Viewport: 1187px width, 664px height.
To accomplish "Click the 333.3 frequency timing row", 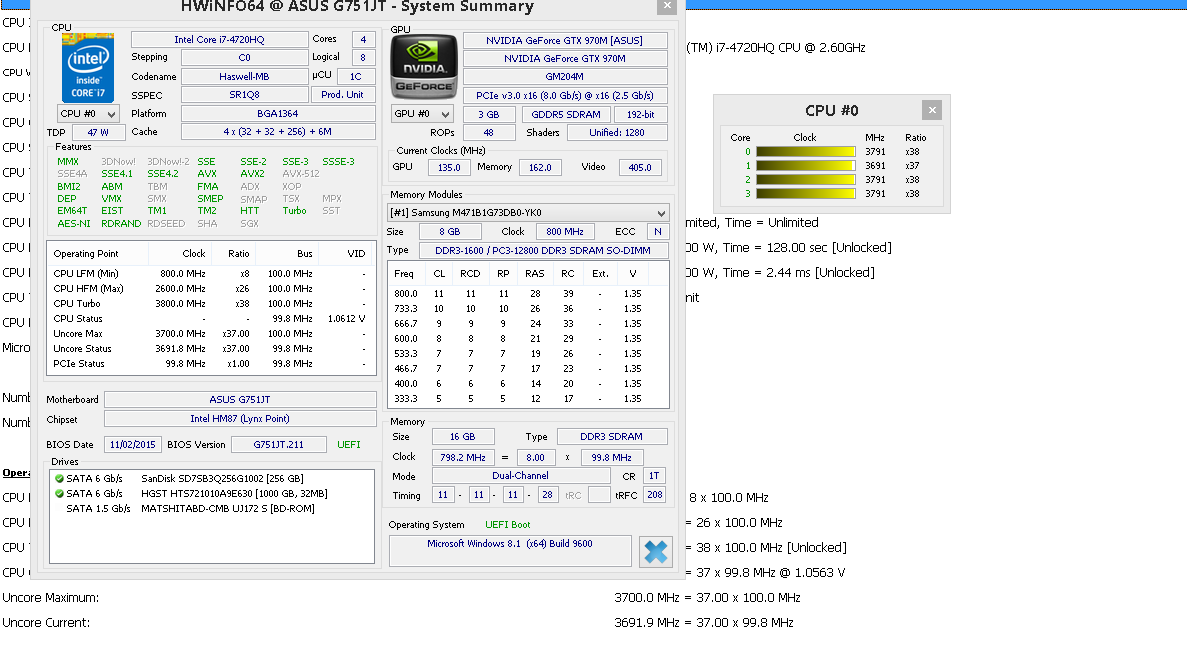I will [x=528, y=399].
